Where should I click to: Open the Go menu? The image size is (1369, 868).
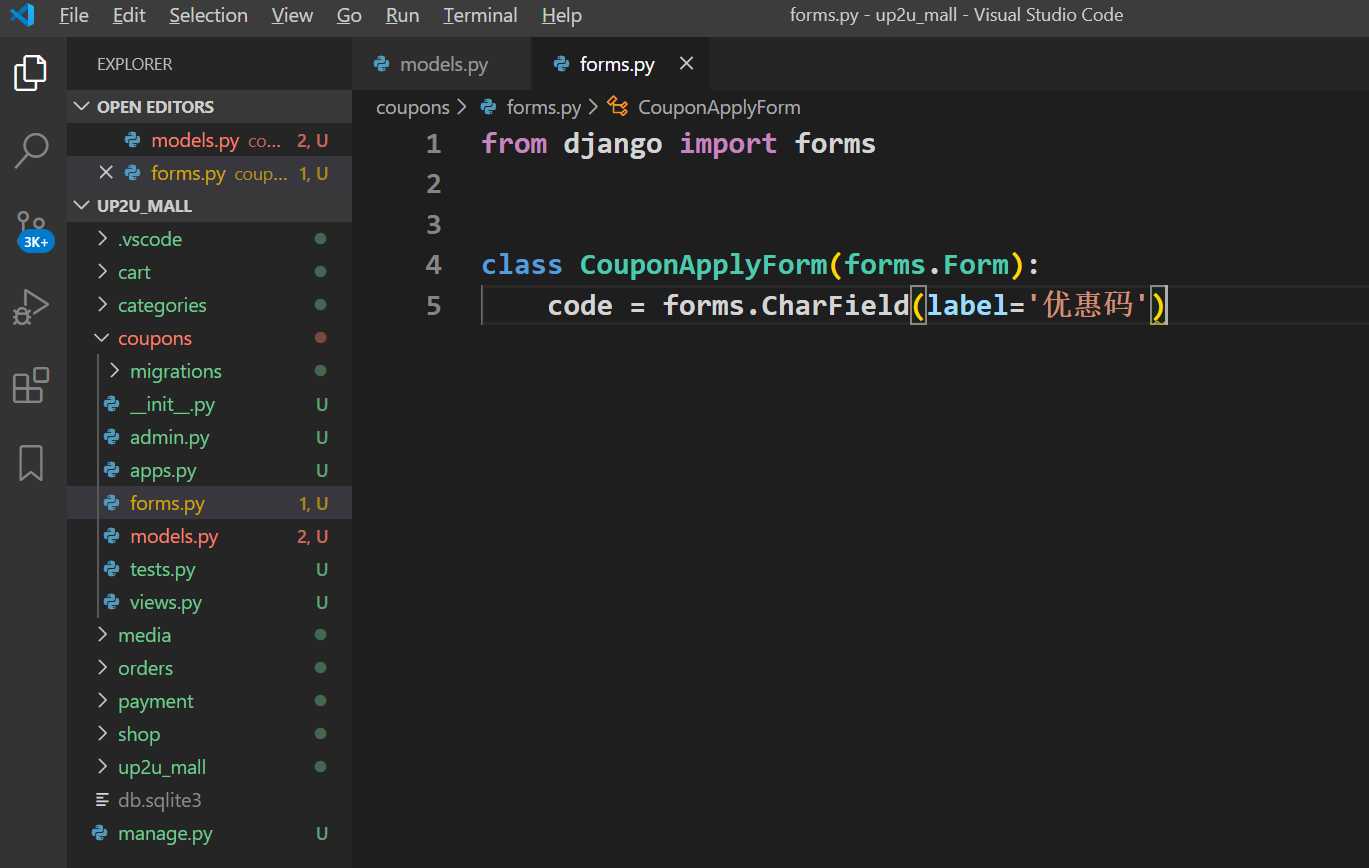[349, 15]
